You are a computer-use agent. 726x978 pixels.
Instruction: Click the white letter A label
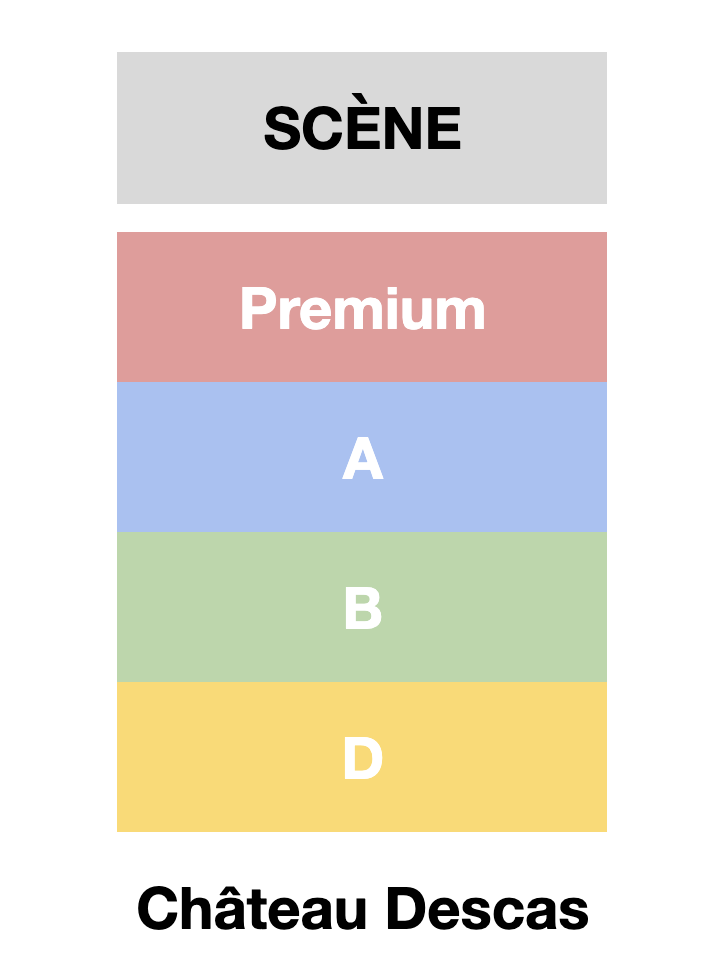click(x=362, y=459)
